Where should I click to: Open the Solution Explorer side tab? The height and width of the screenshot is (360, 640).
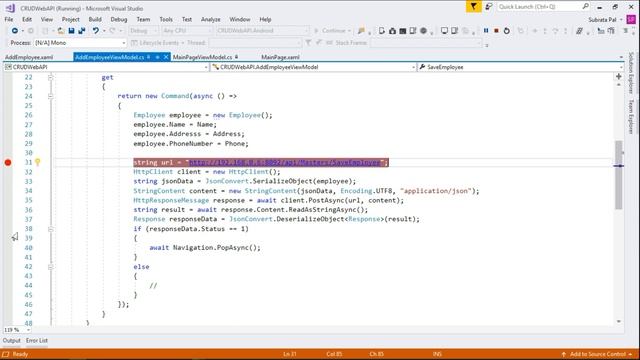631,73
